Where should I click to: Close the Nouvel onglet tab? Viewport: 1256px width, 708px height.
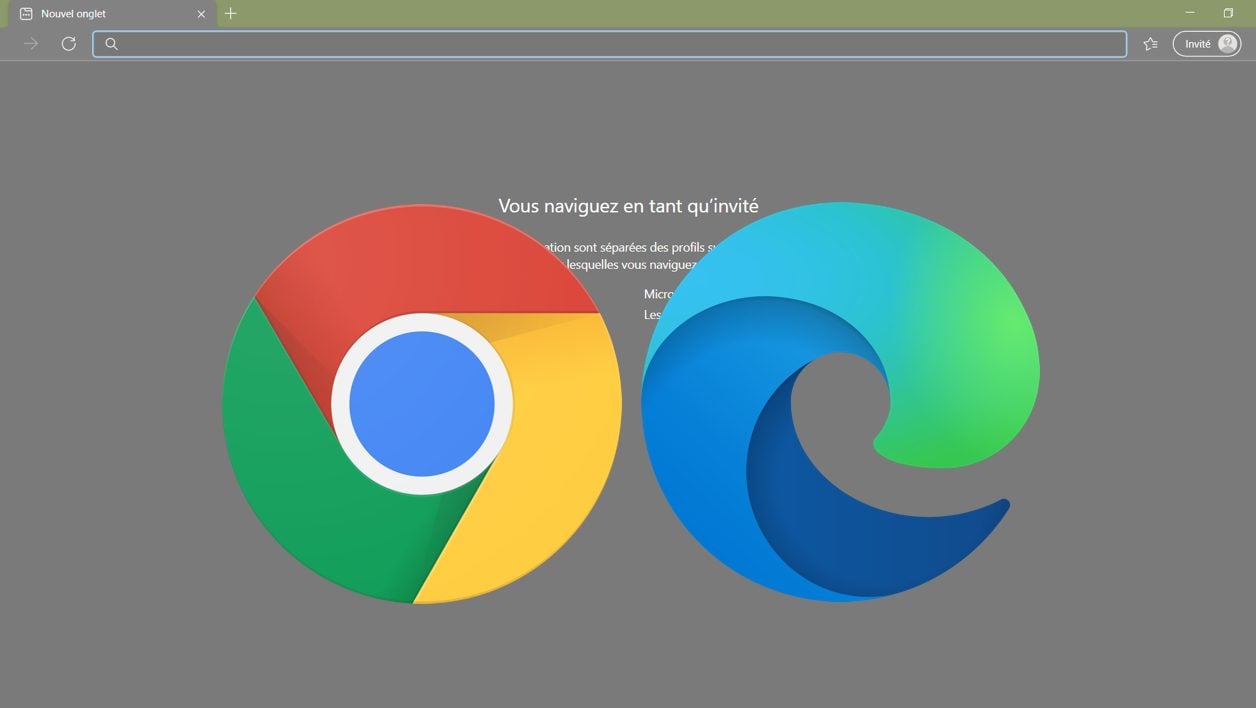[201, 14]
